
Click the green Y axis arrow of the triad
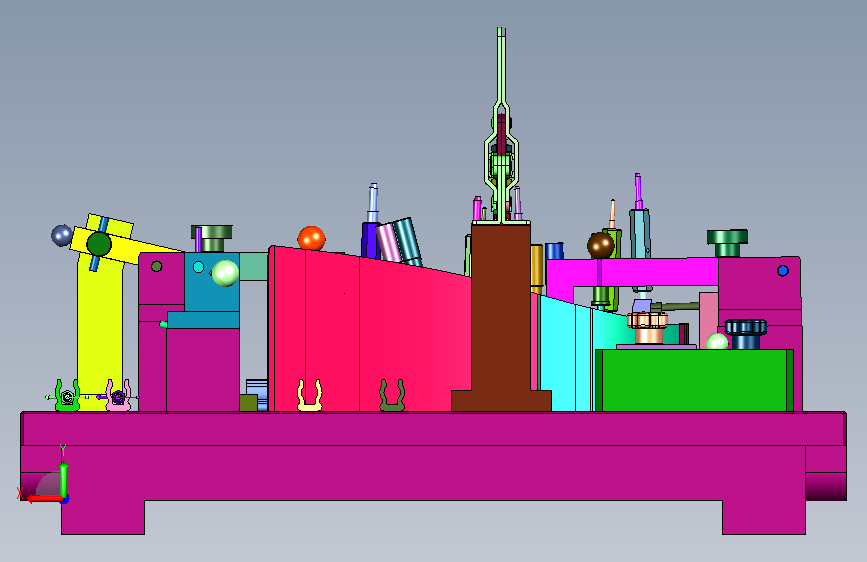64,479
